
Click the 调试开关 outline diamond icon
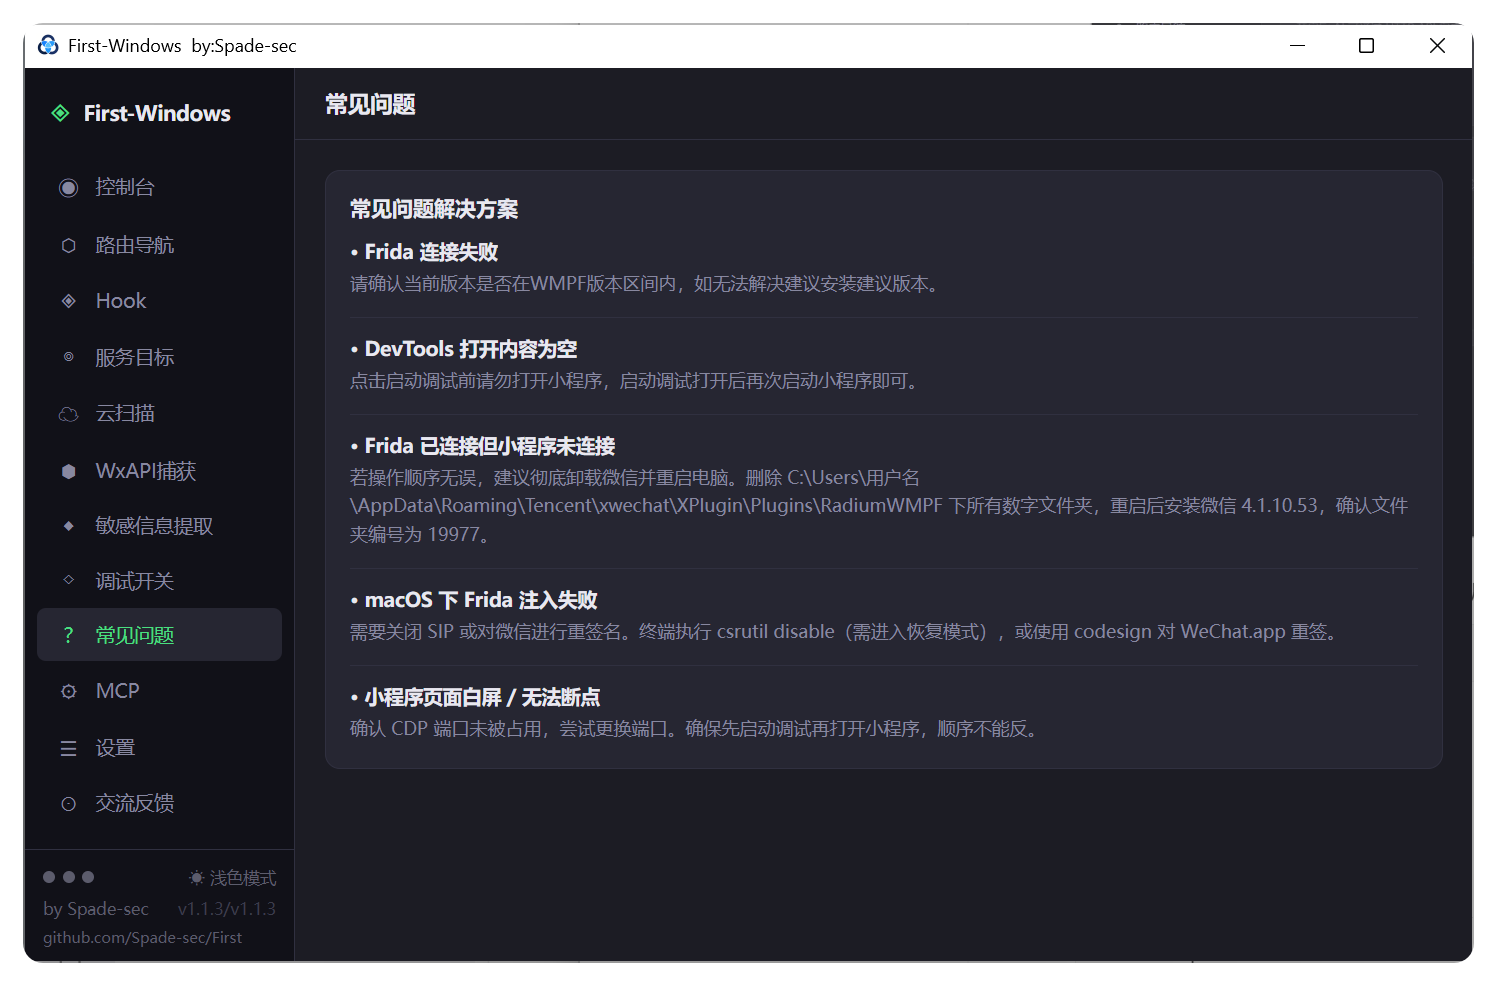pos(68,580)
